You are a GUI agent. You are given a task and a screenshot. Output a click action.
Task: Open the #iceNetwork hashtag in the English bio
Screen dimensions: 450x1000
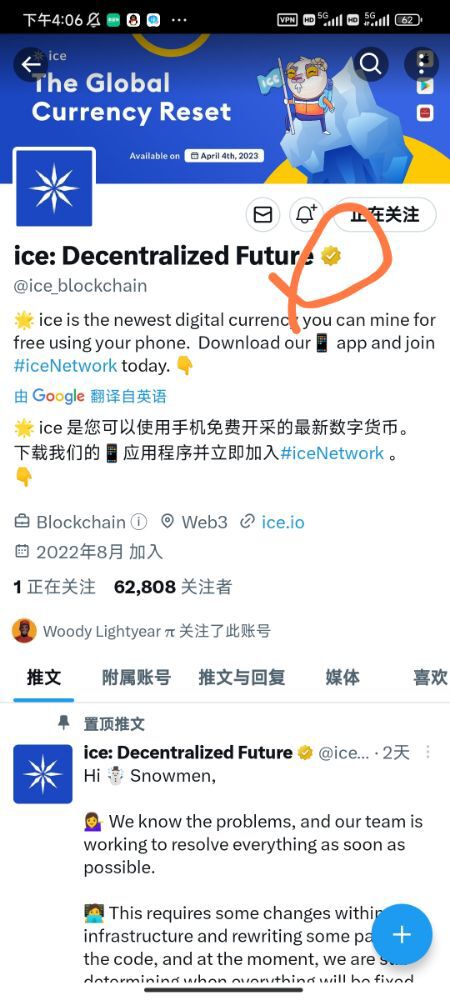[x=65, y=365]
